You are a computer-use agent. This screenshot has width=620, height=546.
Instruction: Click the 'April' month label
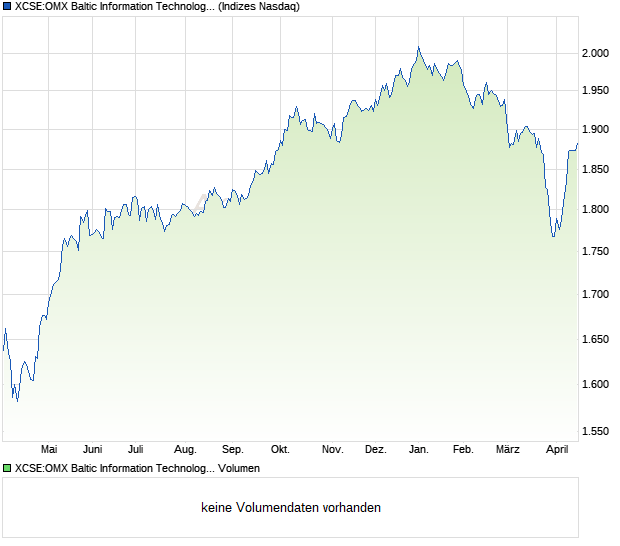tap(557, 450)
